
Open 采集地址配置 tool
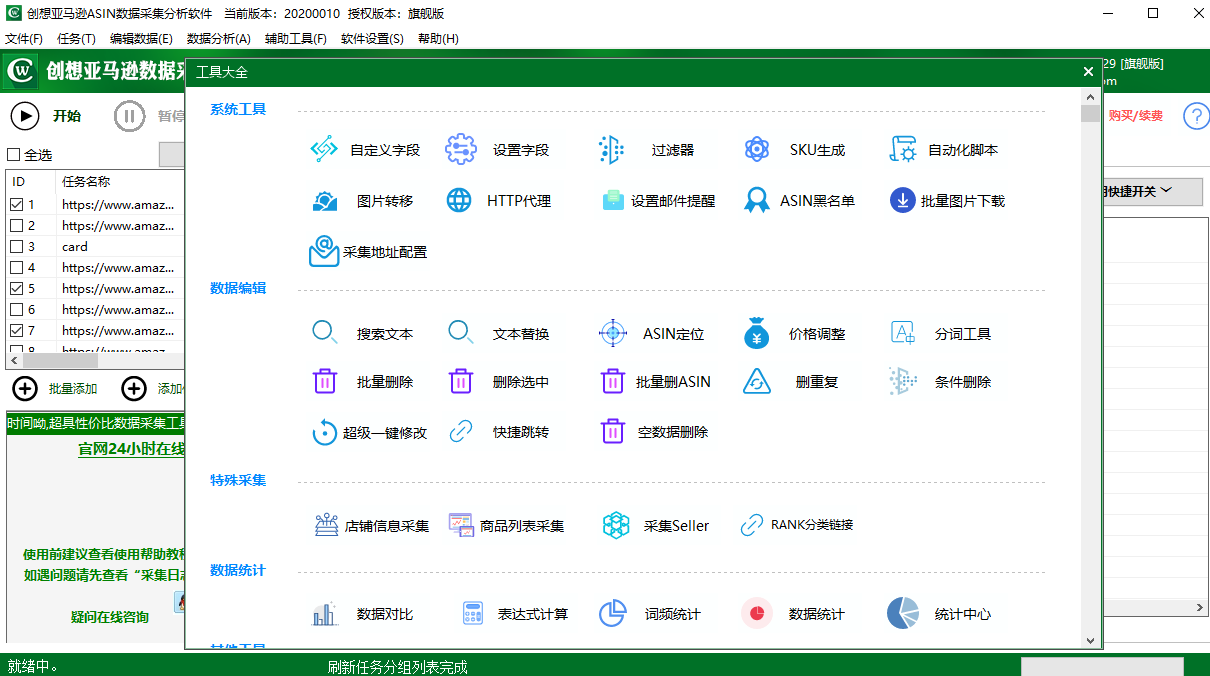coord(368,252)
